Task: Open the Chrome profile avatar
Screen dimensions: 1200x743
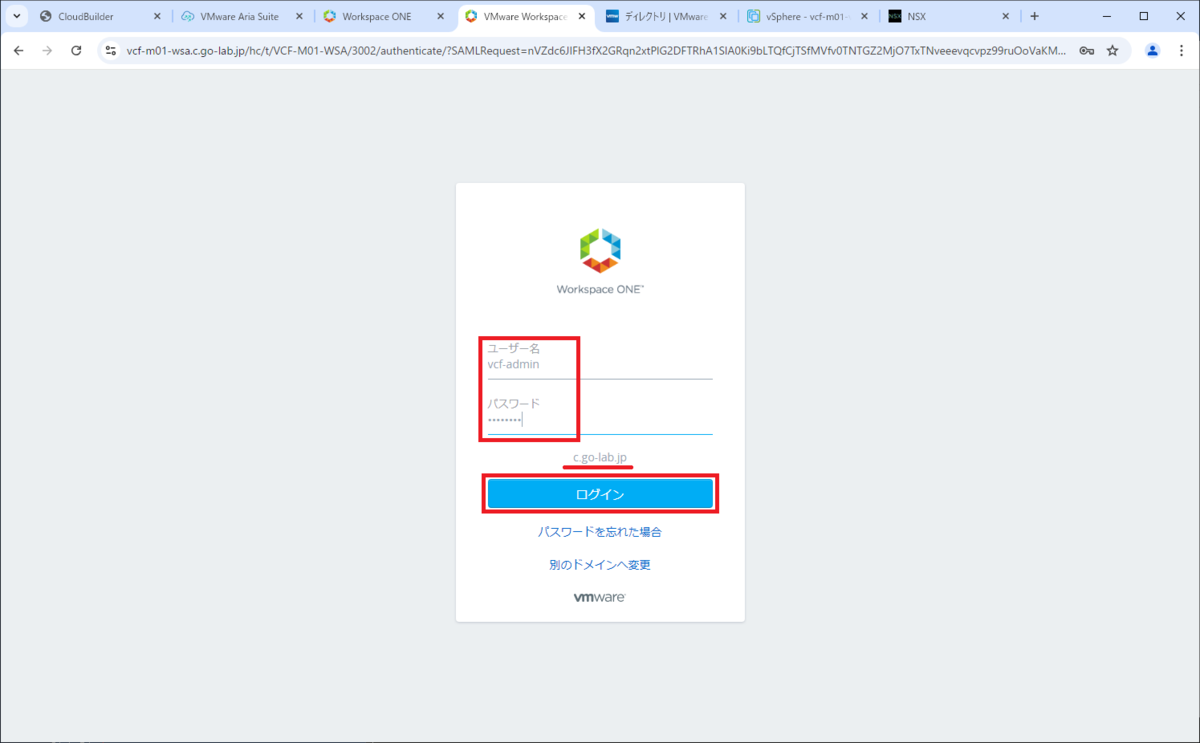Action: (x=1152, y=50)
